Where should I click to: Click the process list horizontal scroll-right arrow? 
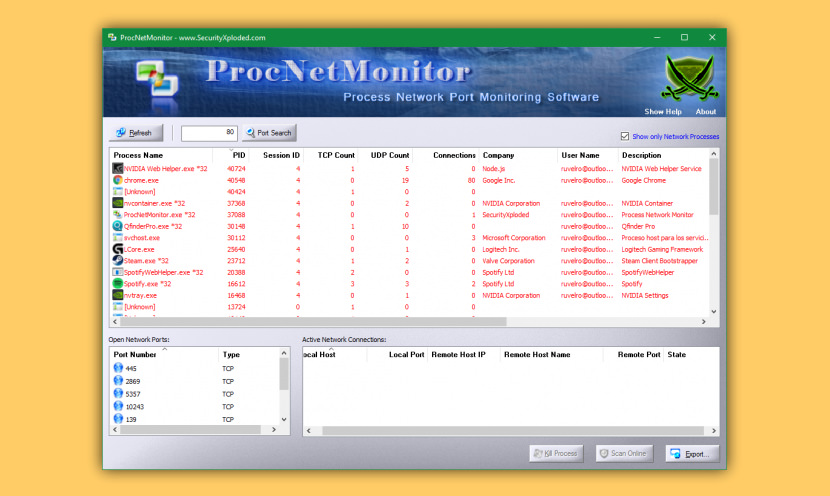tap(703, 321)
